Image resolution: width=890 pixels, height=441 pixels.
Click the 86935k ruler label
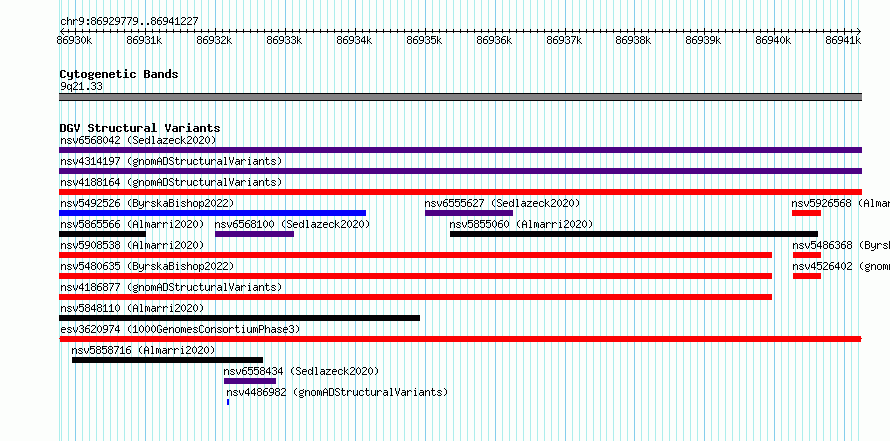[424, 40]
